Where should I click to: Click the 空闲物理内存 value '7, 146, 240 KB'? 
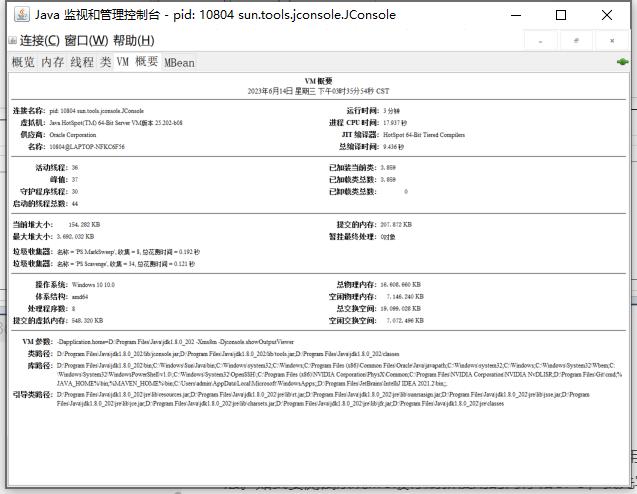(405, 297)
